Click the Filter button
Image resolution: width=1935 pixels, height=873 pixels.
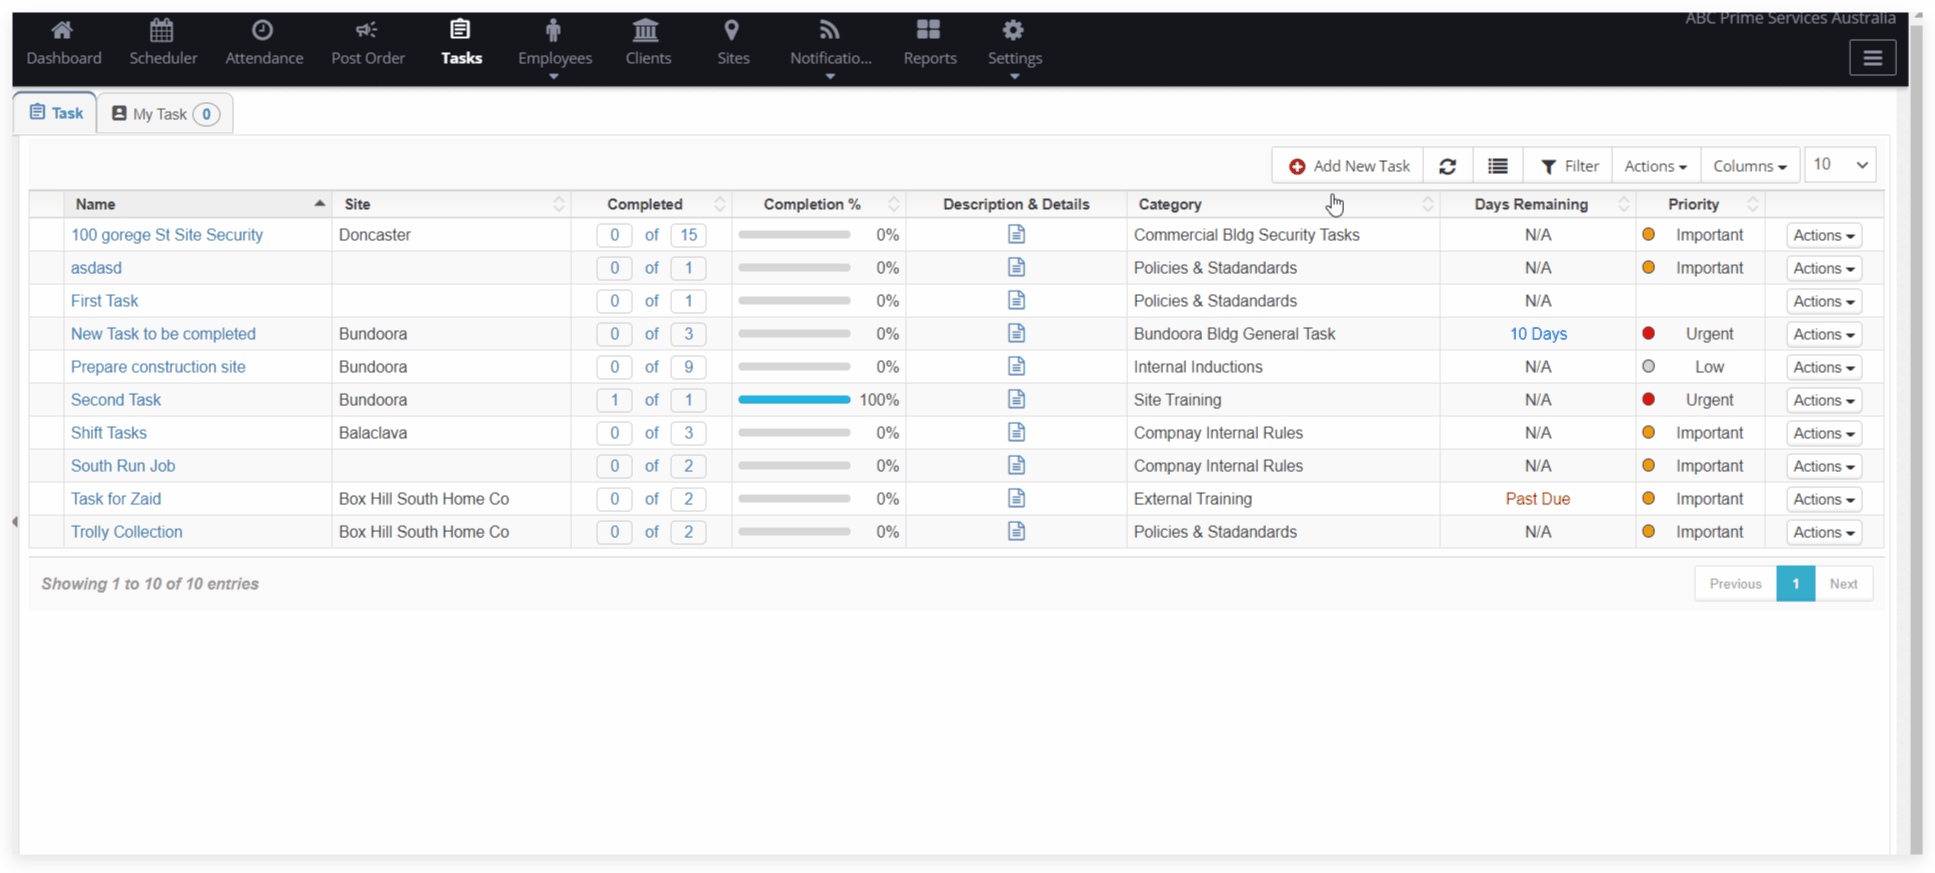1568,166
